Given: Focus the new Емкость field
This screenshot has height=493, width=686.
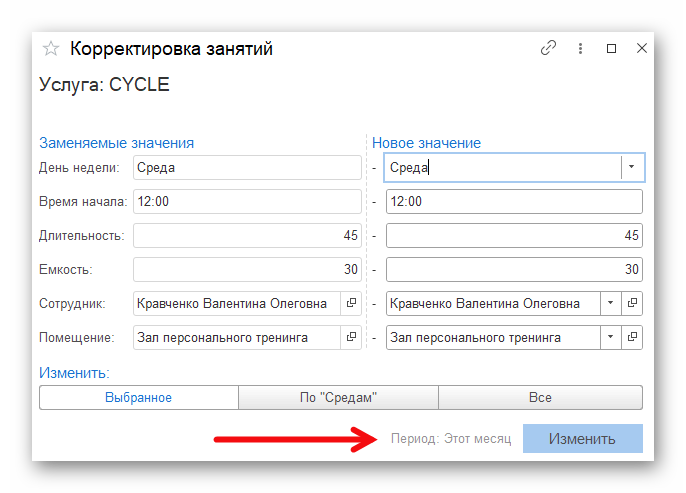Looking at the screenshot, I should tap(514, 269).
